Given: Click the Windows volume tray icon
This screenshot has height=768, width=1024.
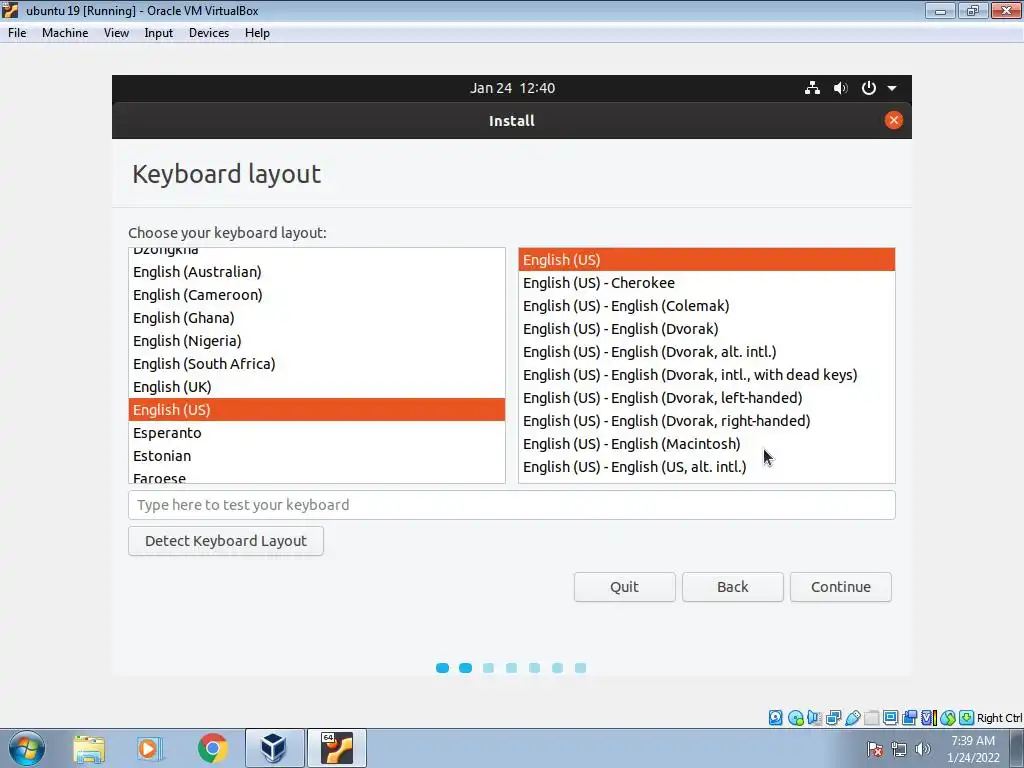Looking at the screenshot, I should coord(922,749).
